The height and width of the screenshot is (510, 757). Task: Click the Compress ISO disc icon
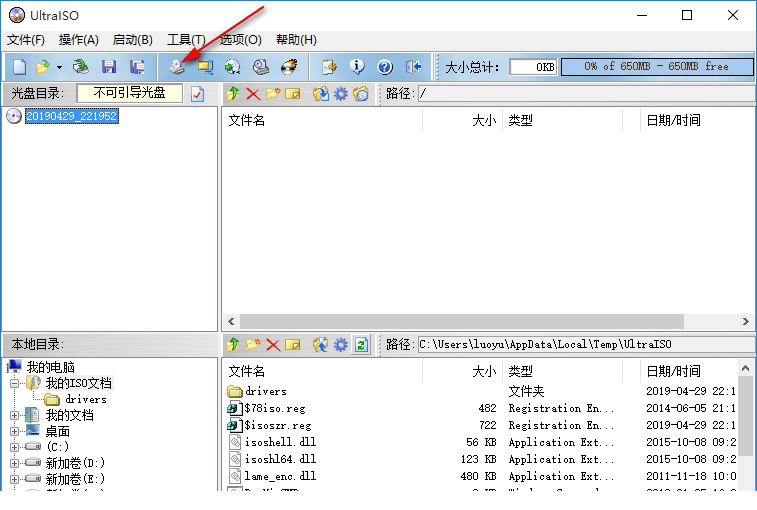pos(233,67)
